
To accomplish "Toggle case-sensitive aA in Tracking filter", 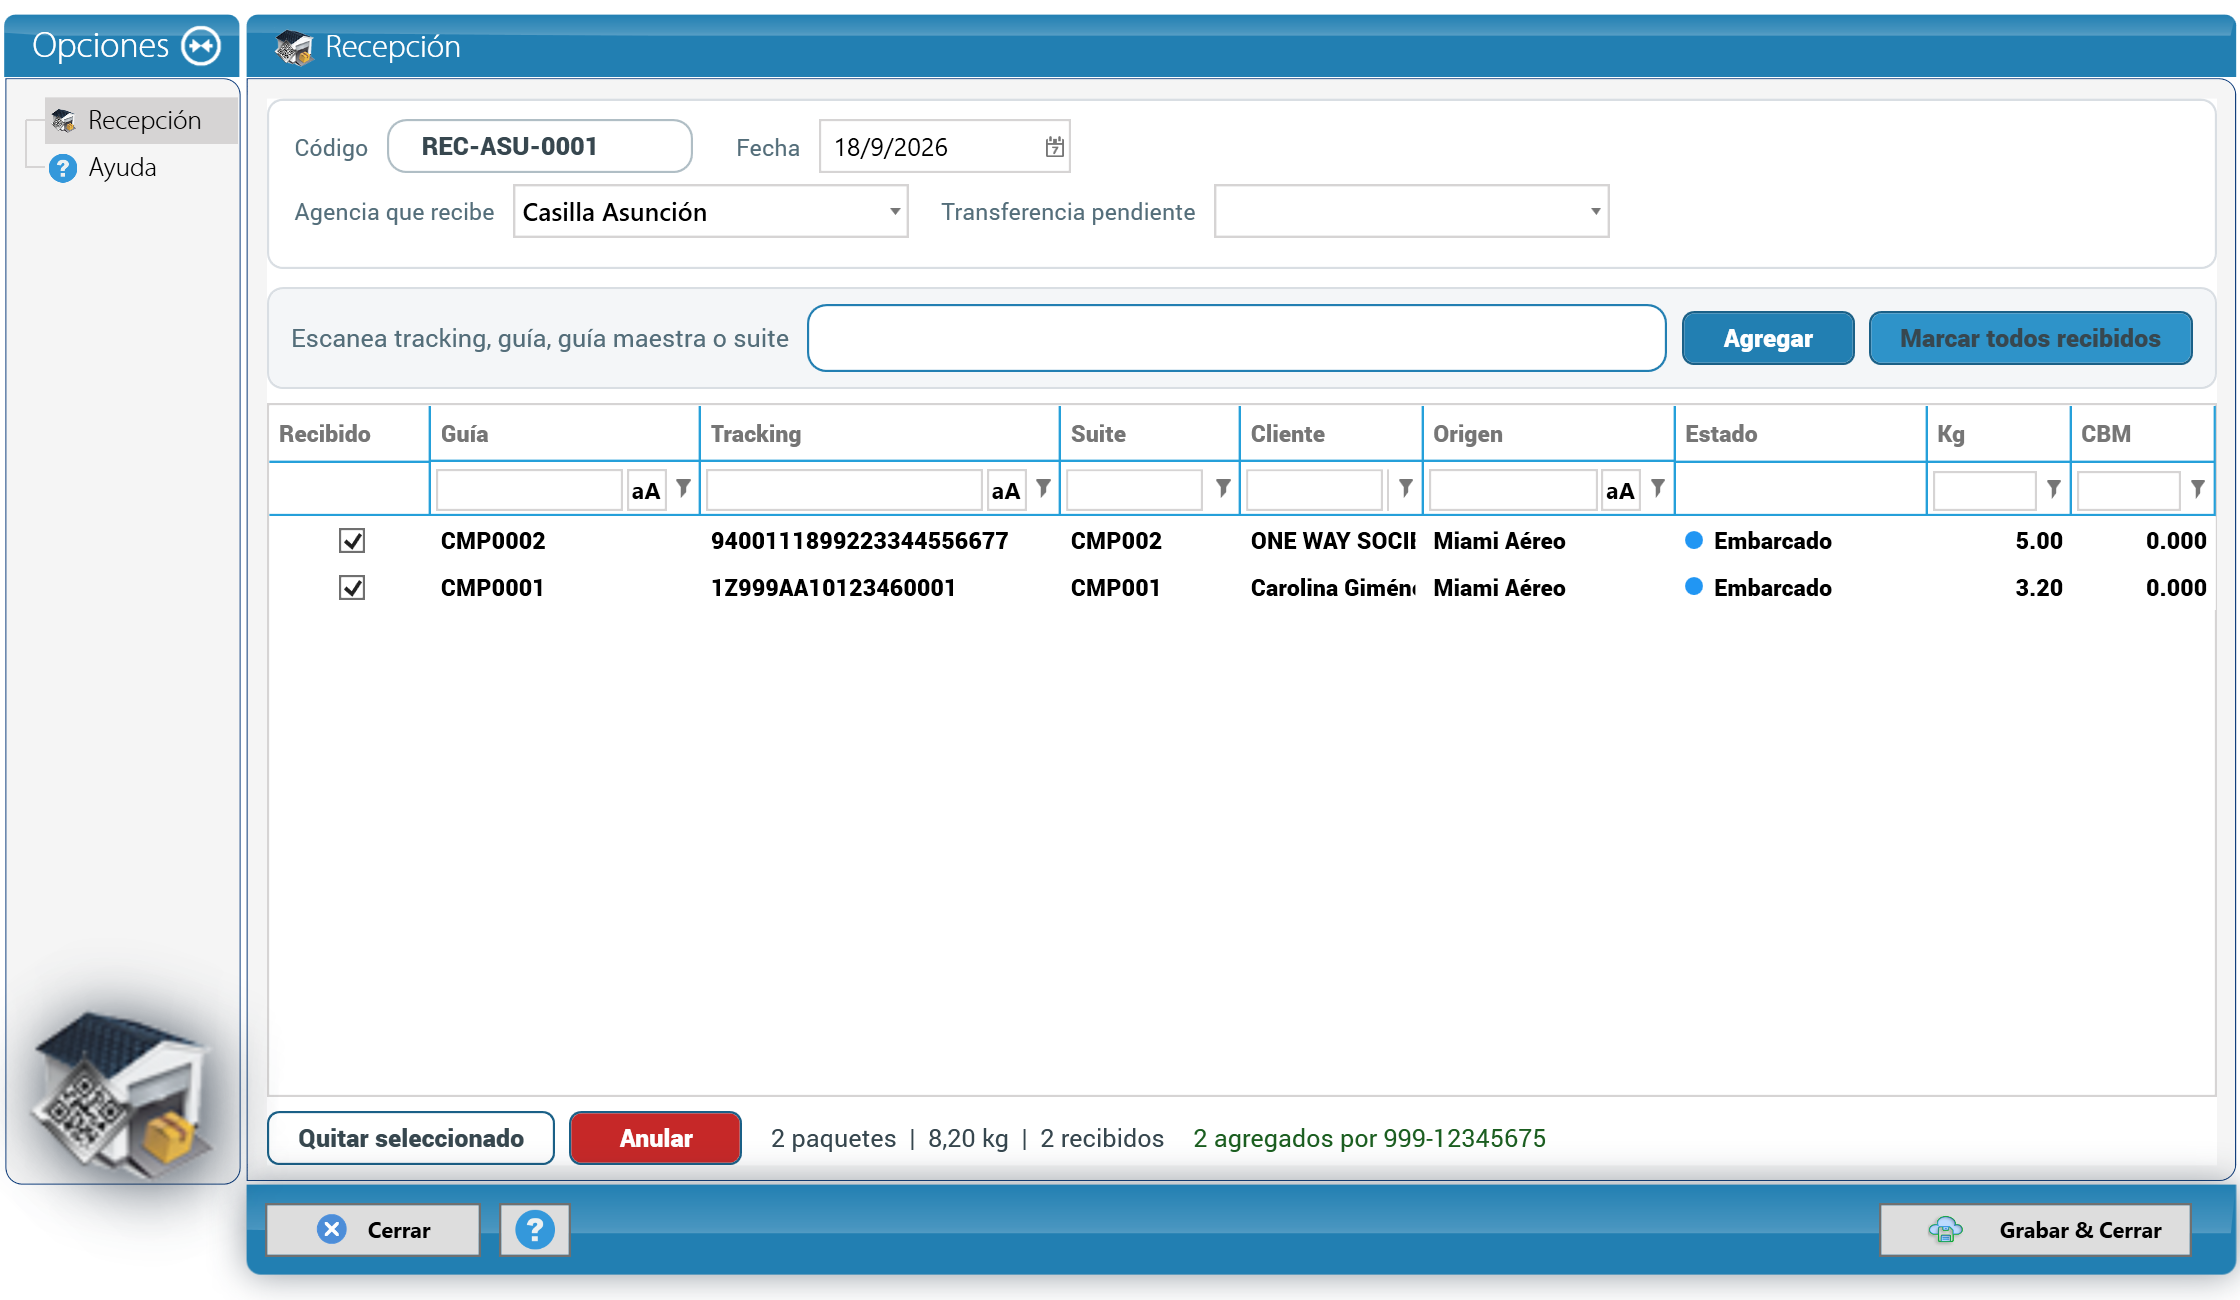I will pyautogui.click(x=1006, y=490).
